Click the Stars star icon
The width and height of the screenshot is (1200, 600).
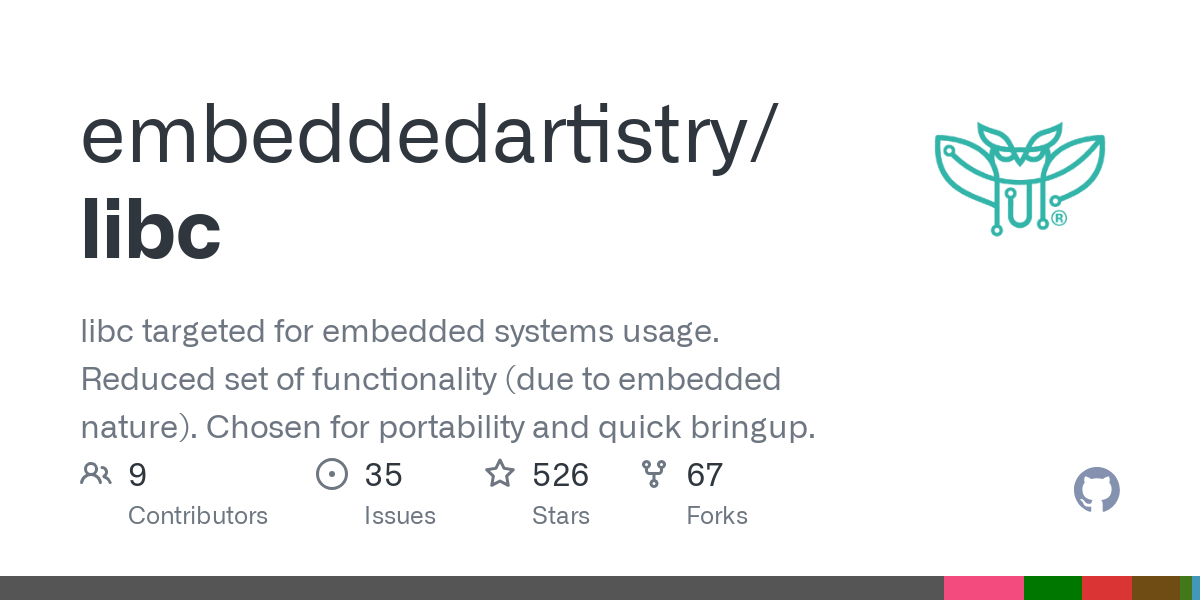point(500,474)
